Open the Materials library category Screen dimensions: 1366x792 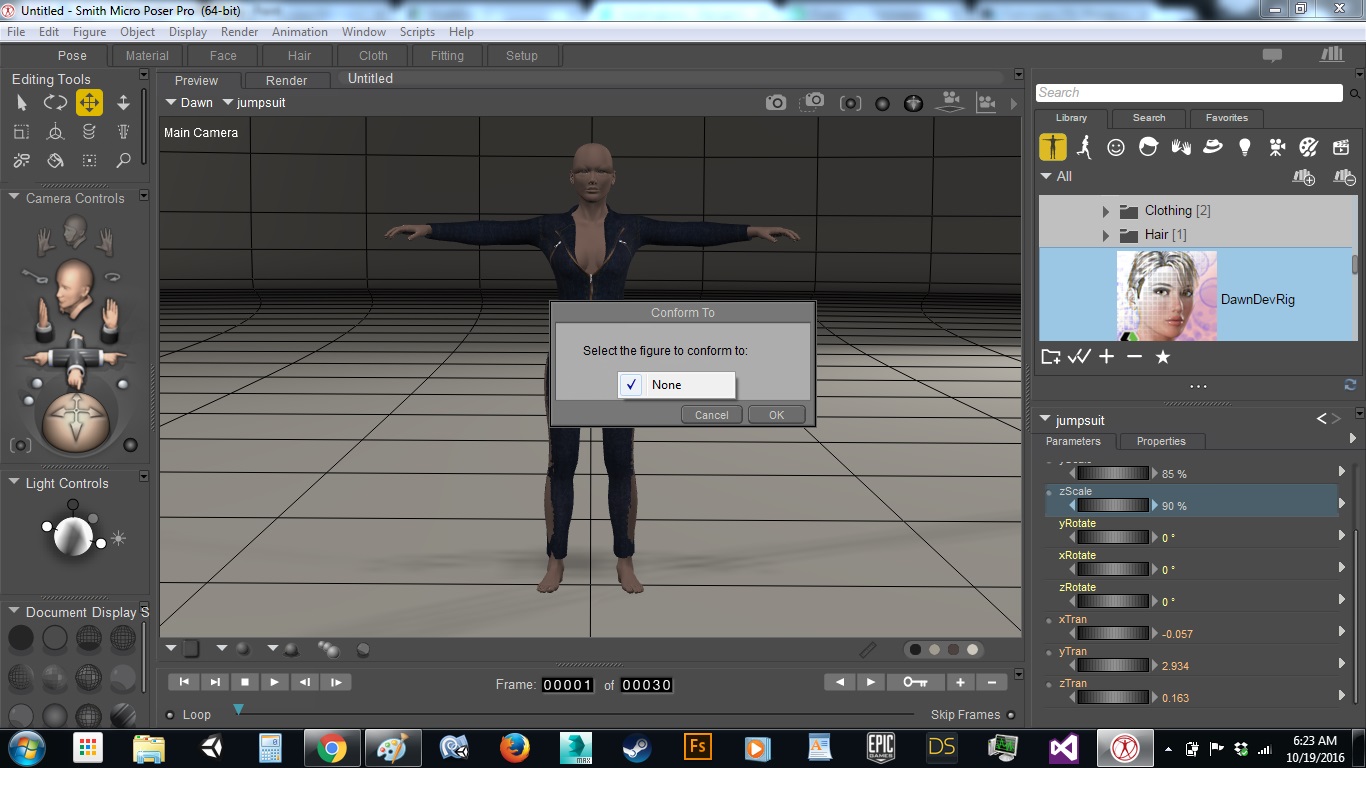coord(1308,148)
